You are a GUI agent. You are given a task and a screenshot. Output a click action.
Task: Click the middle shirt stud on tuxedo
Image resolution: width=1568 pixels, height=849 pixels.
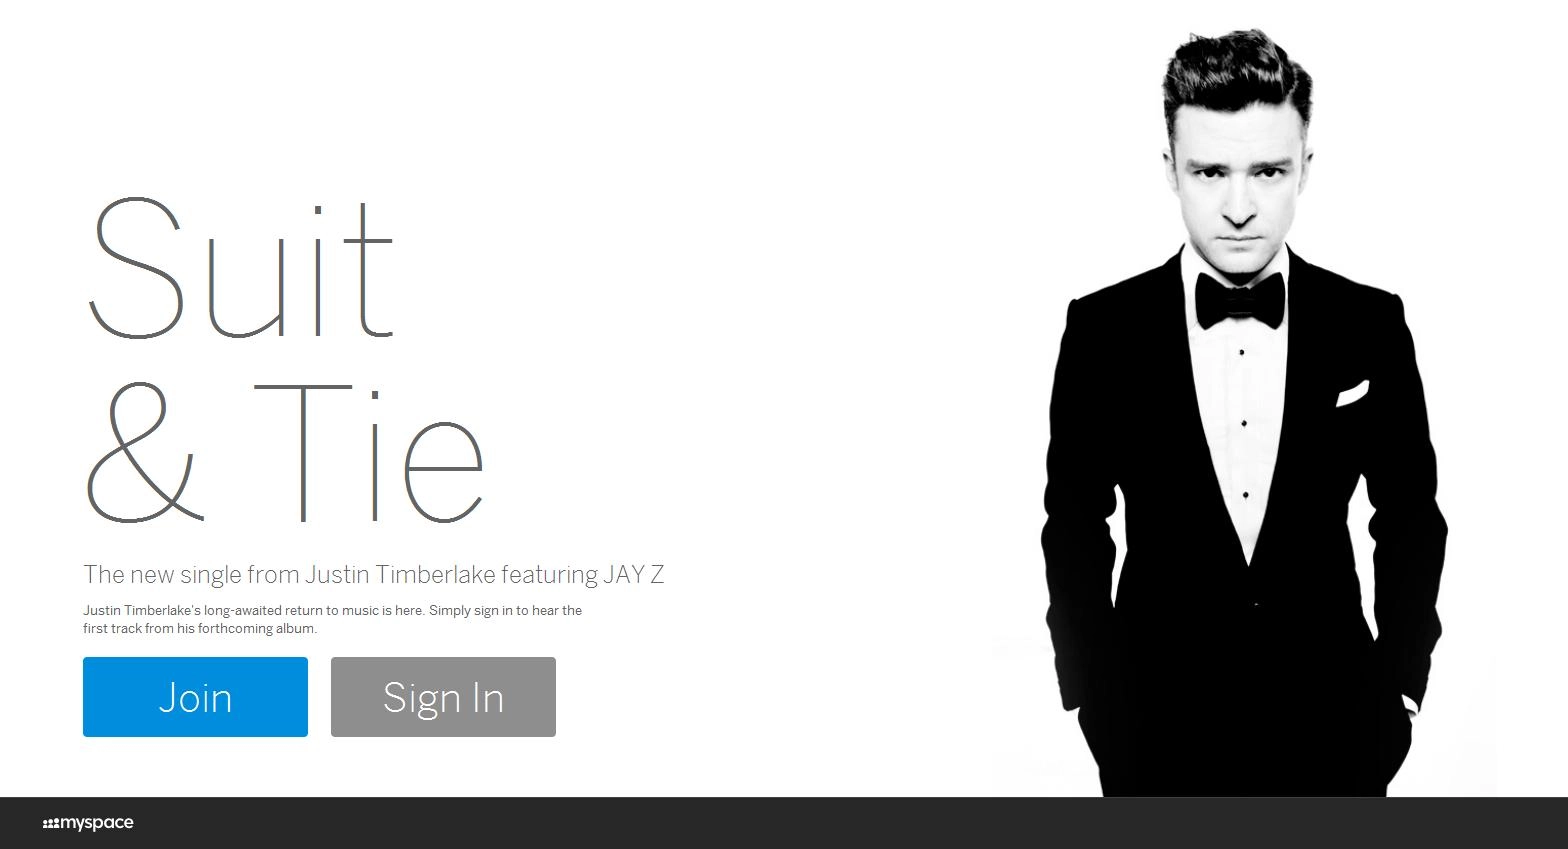(x=1243, y=423)
